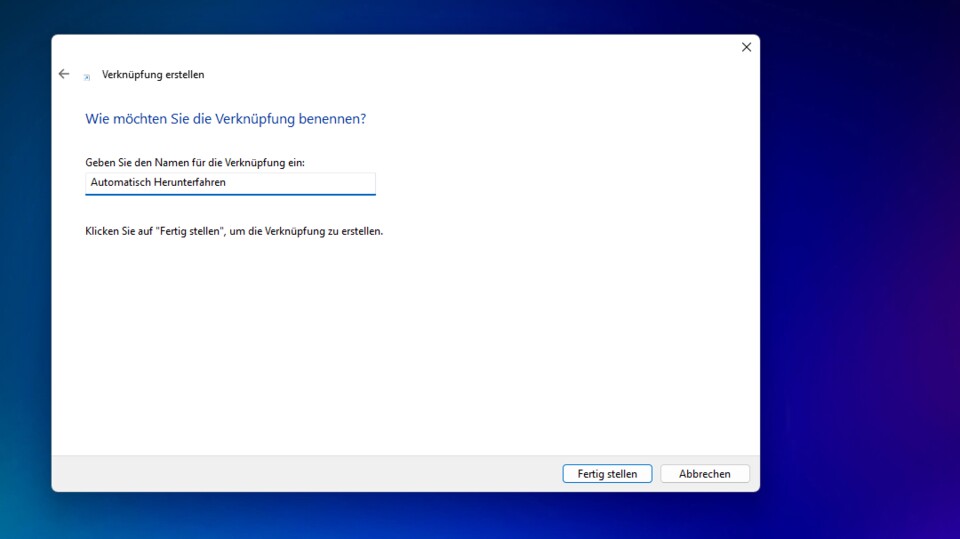Click the empty space after the name text
The height and width of the screenshot is (539, 960).
[x=300, y=183]
